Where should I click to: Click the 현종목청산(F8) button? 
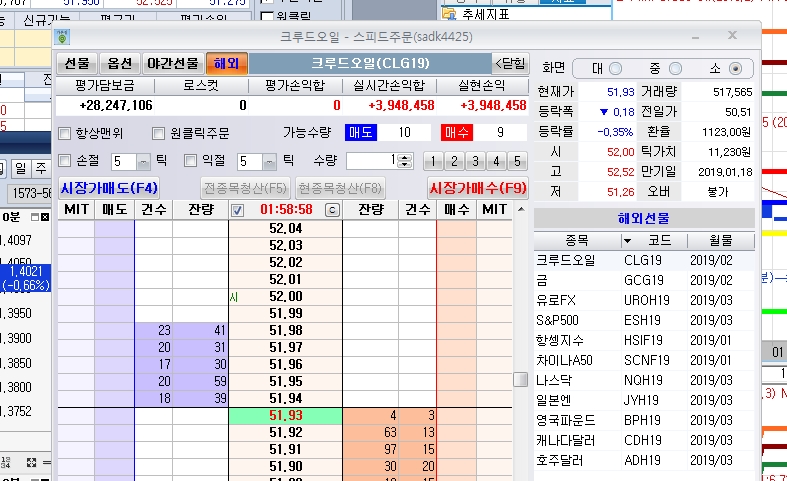[x=340, y=188]
